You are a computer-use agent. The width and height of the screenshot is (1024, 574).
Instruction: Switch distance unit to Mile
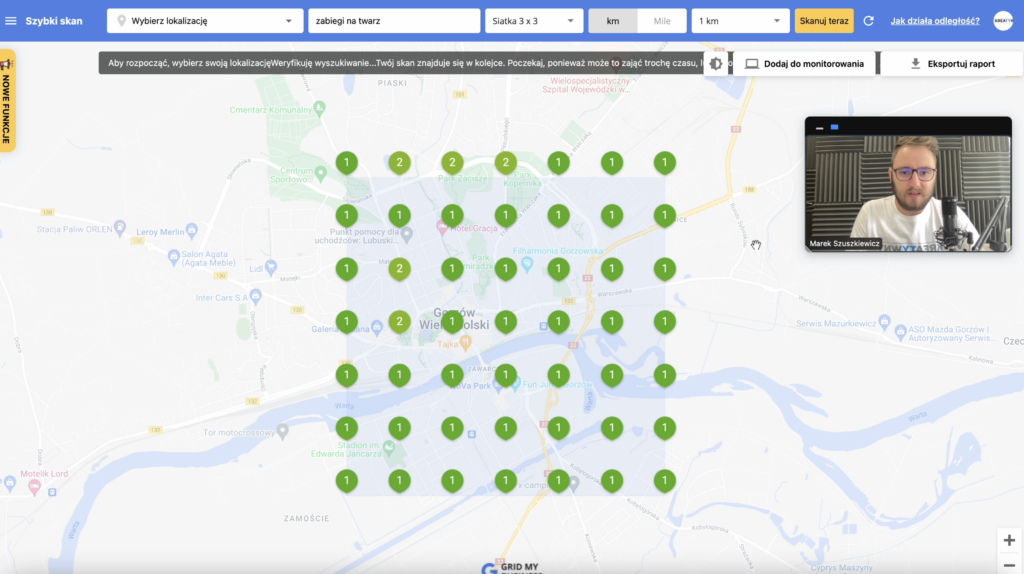point(661,21)
